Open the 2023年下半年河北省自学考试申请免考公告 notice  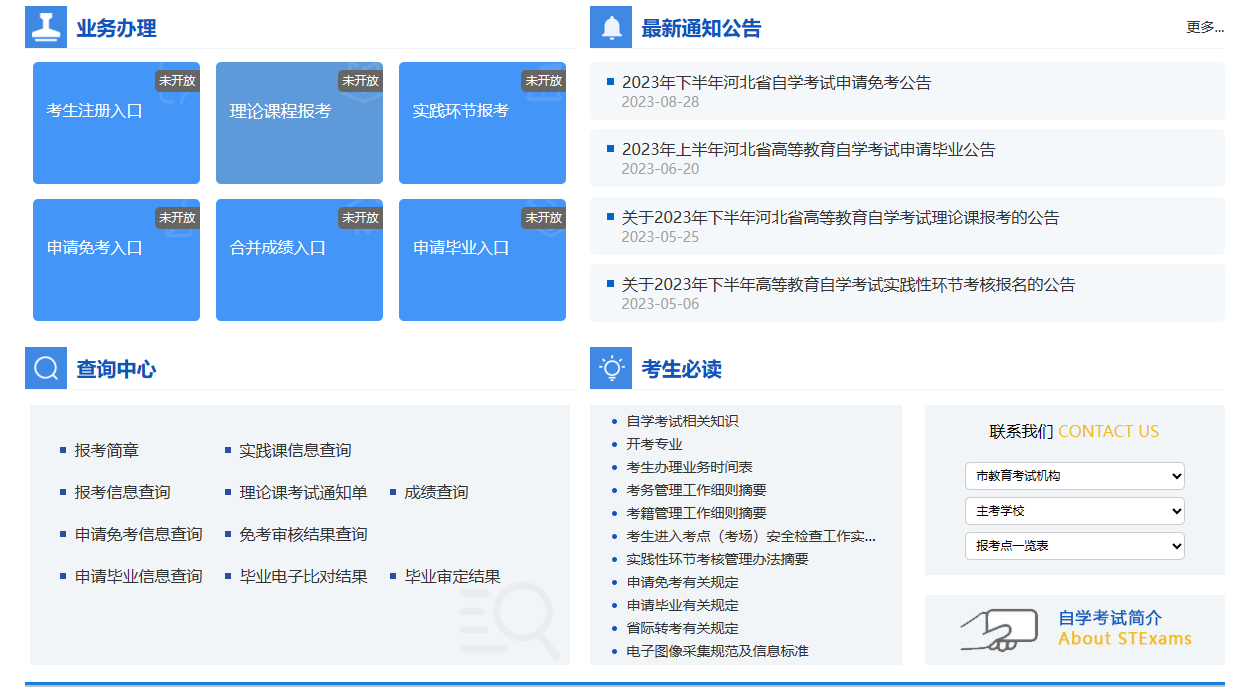[x=776, y=83]
